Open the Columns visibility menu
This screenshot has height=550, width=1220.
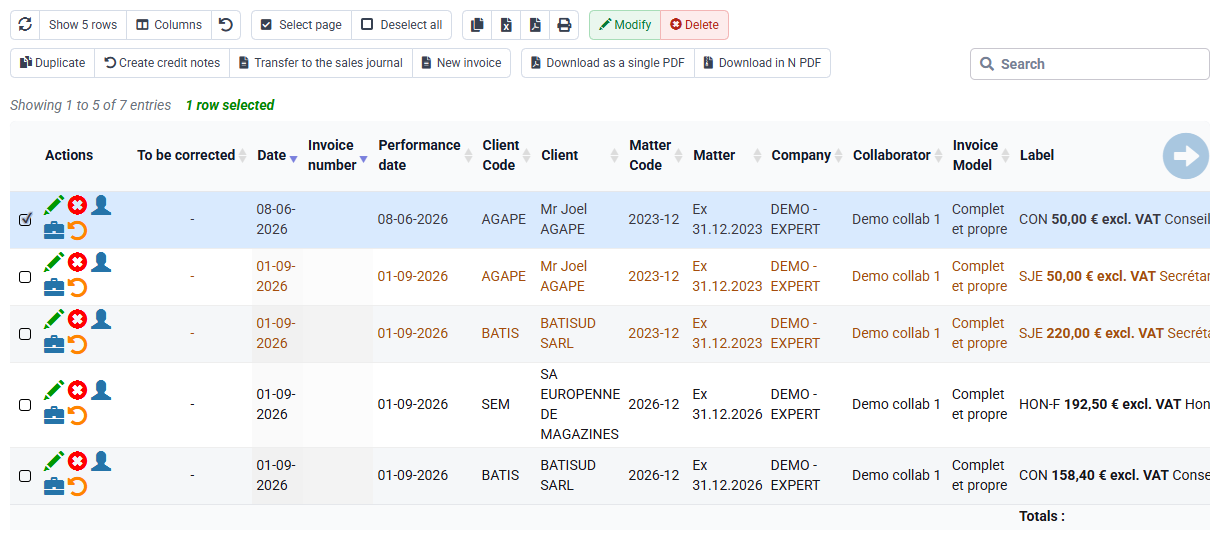[x=169, y=25]
